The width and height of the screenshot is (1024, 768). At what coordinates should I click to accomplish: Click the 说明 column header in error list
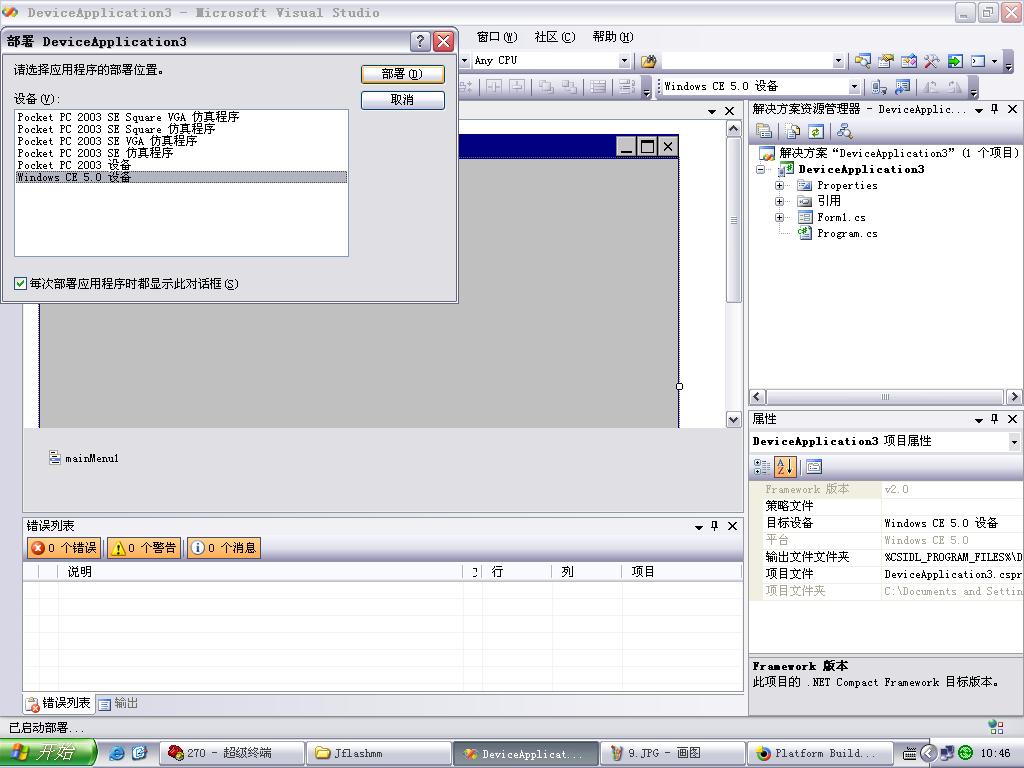(260, 571)
